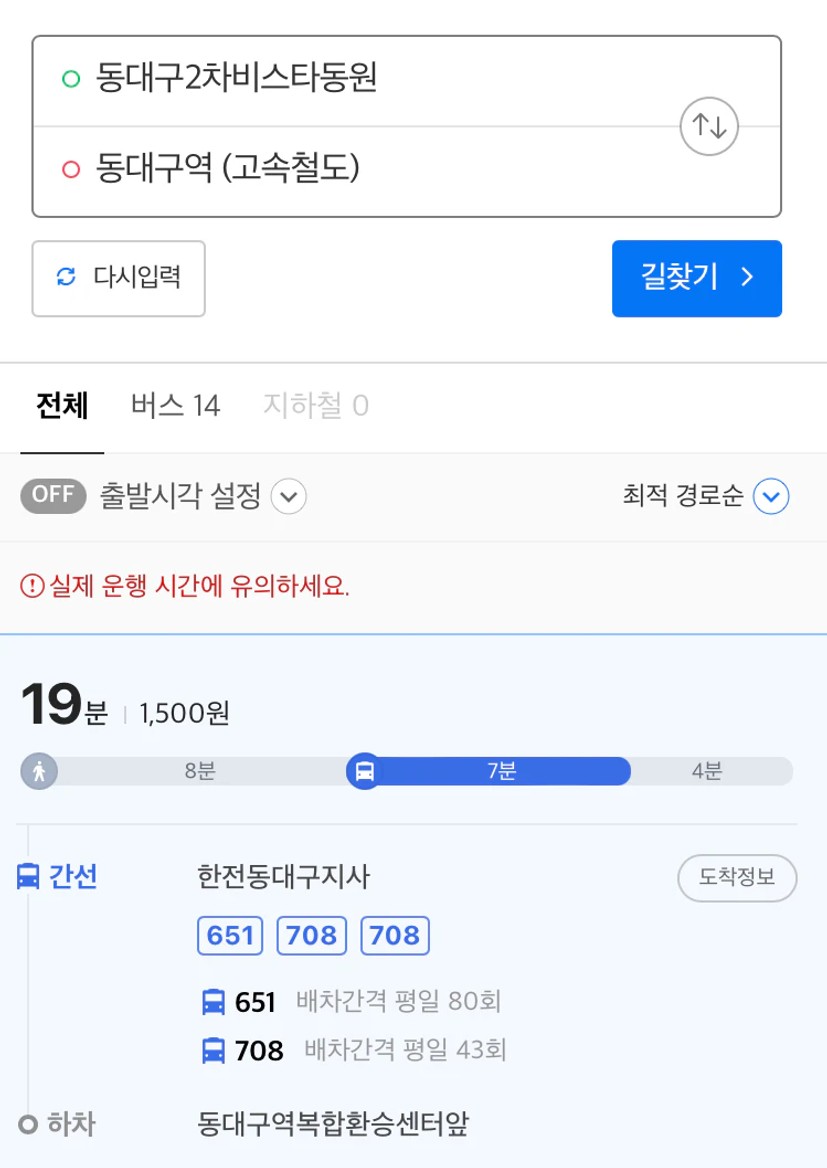Switch to the 지하철 0 tab
The width and height of the screenshot is (827, 1168).
point(316,406)
